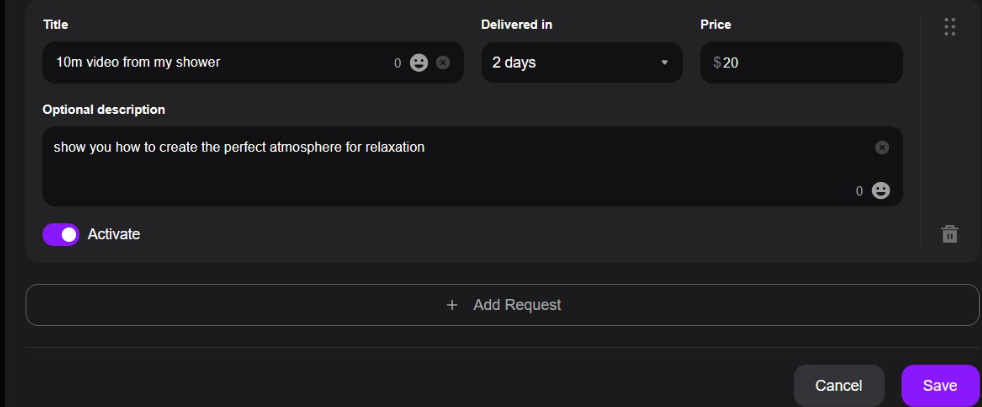The image size is (982, 407).
Task: Click into the Title input field
Action: tap(220, 62)
